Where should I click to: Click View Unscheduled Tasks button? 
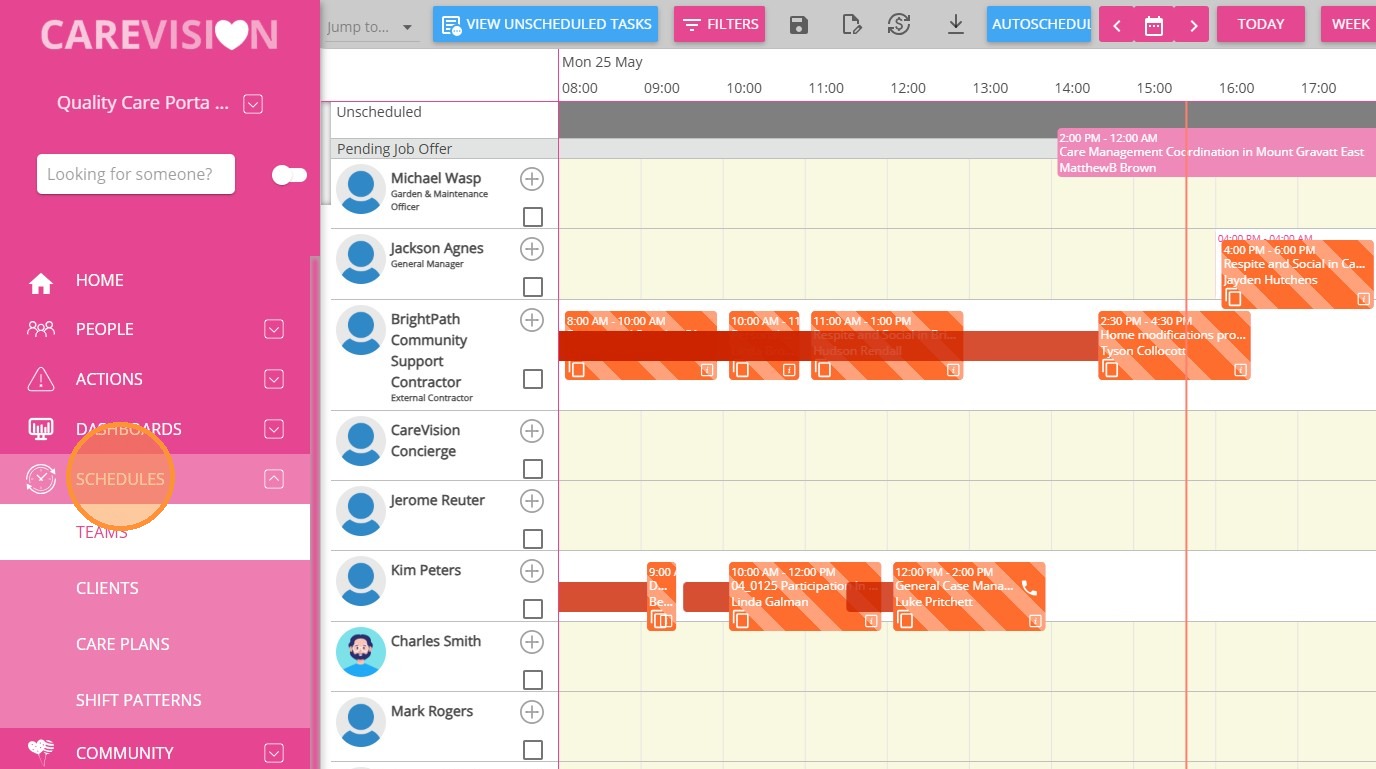(x=546, y=24)
